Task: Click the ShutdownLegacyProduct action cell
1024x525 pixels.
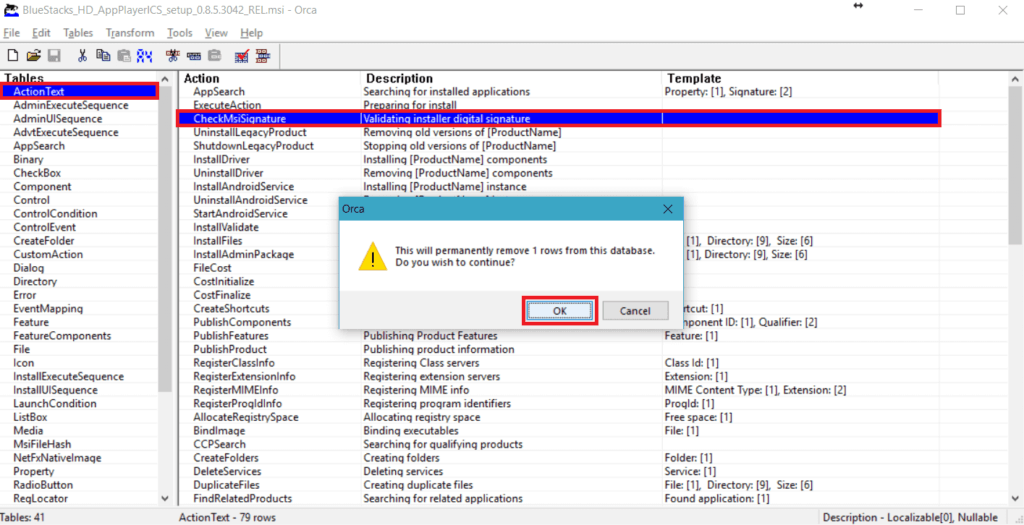Action: [x=253, y=146]
